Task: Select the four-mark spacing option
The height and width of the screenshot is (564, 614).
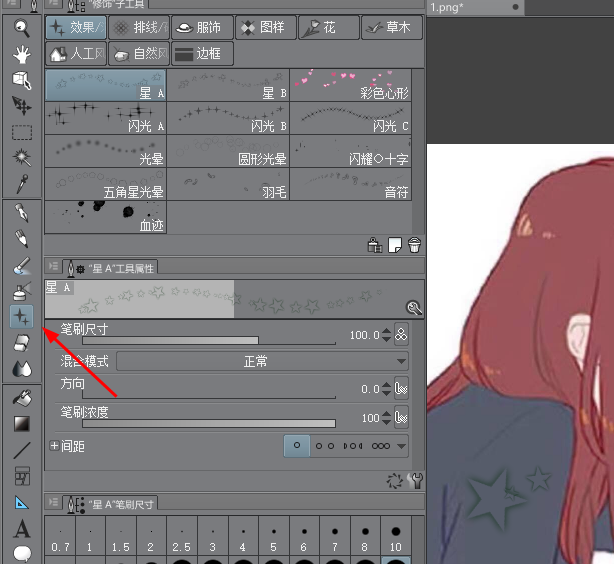Action: [x=353, y=446]
